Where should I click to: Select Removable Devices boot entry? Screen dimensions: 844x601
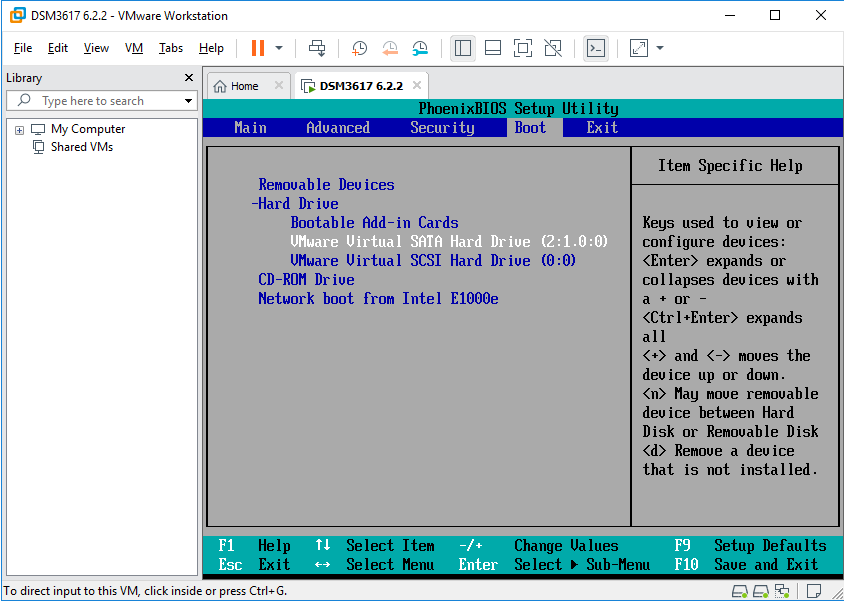point(326,185)
